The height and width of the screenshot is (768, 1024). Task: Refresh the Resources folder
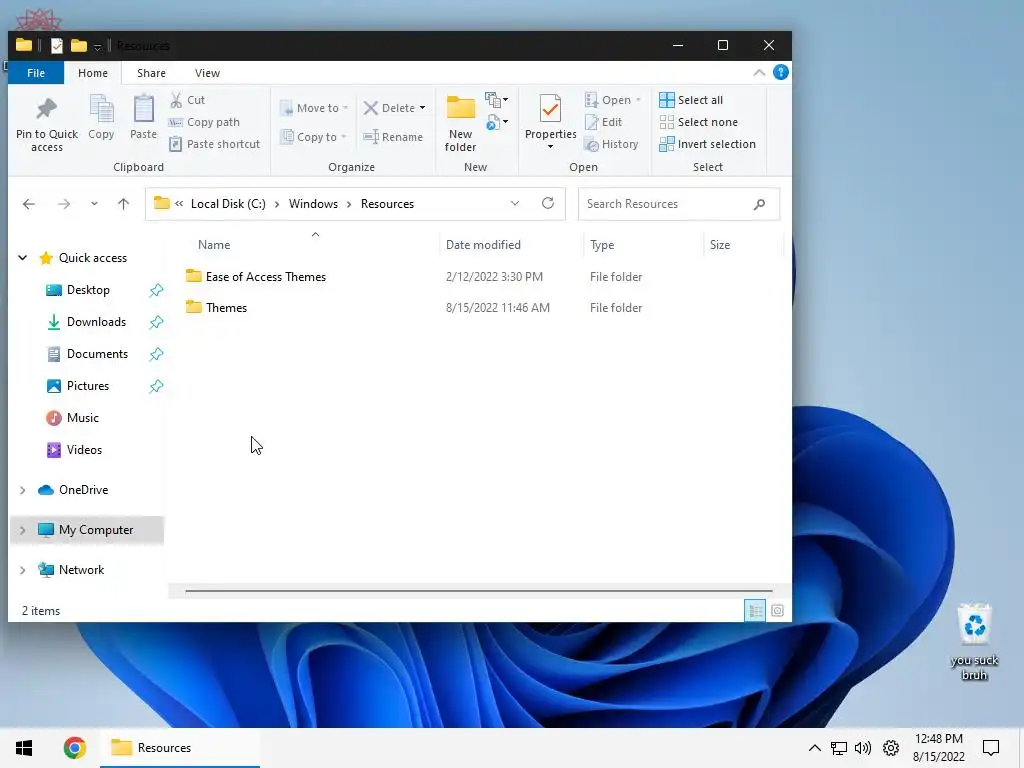pos(548,203)
